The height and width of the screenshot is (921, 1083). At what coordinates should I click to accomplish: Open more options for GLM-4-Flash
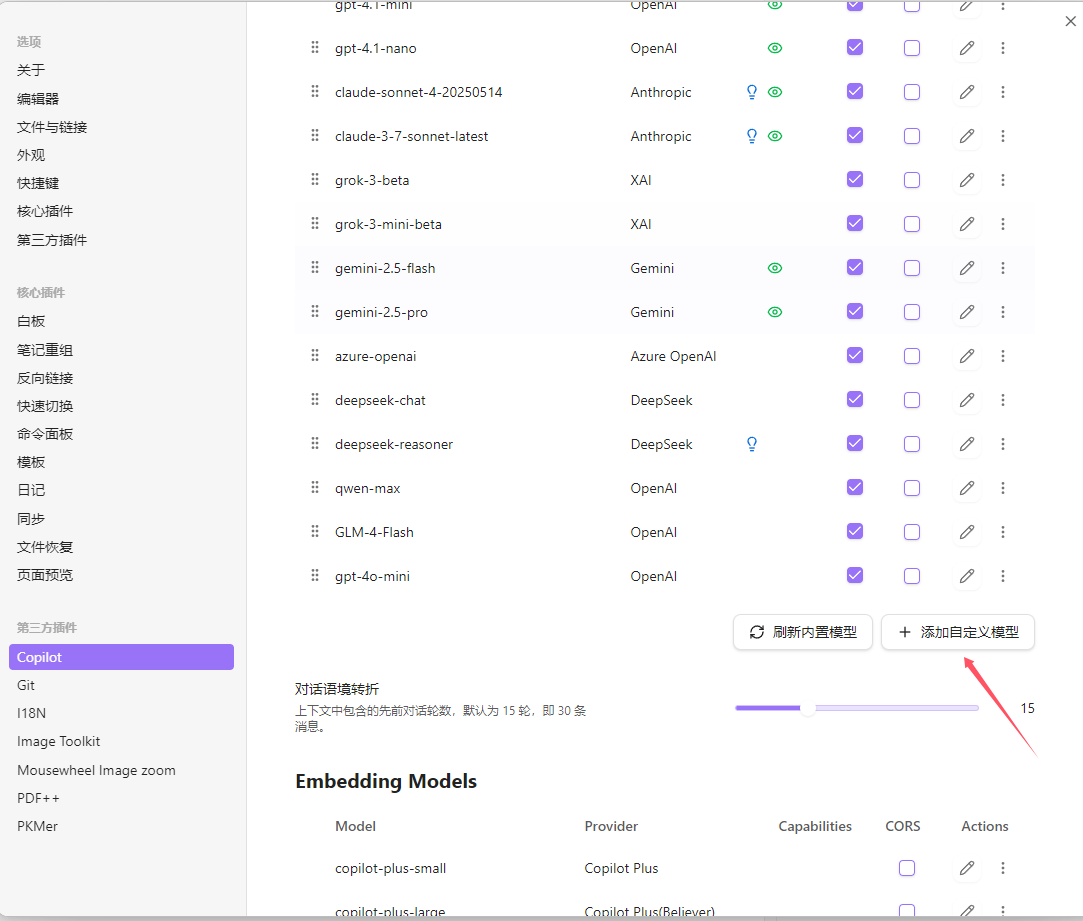pos(1003,532)
